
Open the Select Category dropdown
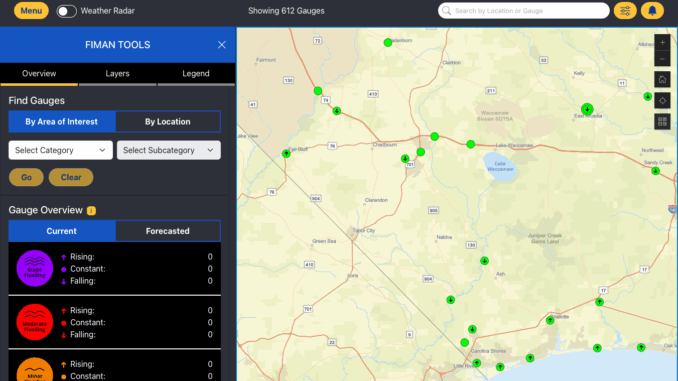[x=61, y=150]
